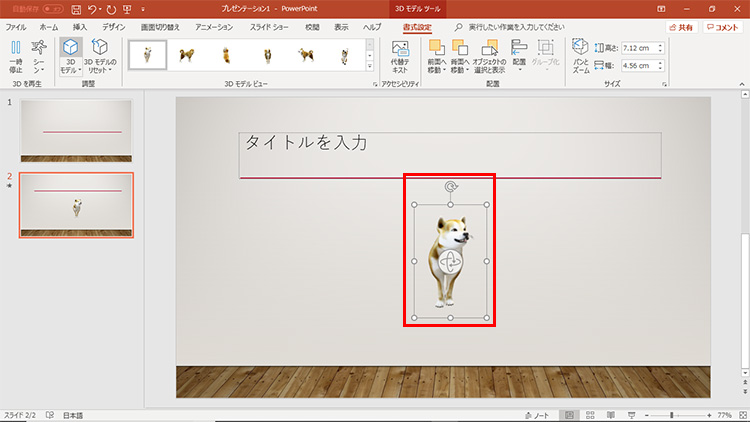This screenshot has height=422, width=750.
Task: Click the zoom slider in status bar
Action: click(673, 414)
